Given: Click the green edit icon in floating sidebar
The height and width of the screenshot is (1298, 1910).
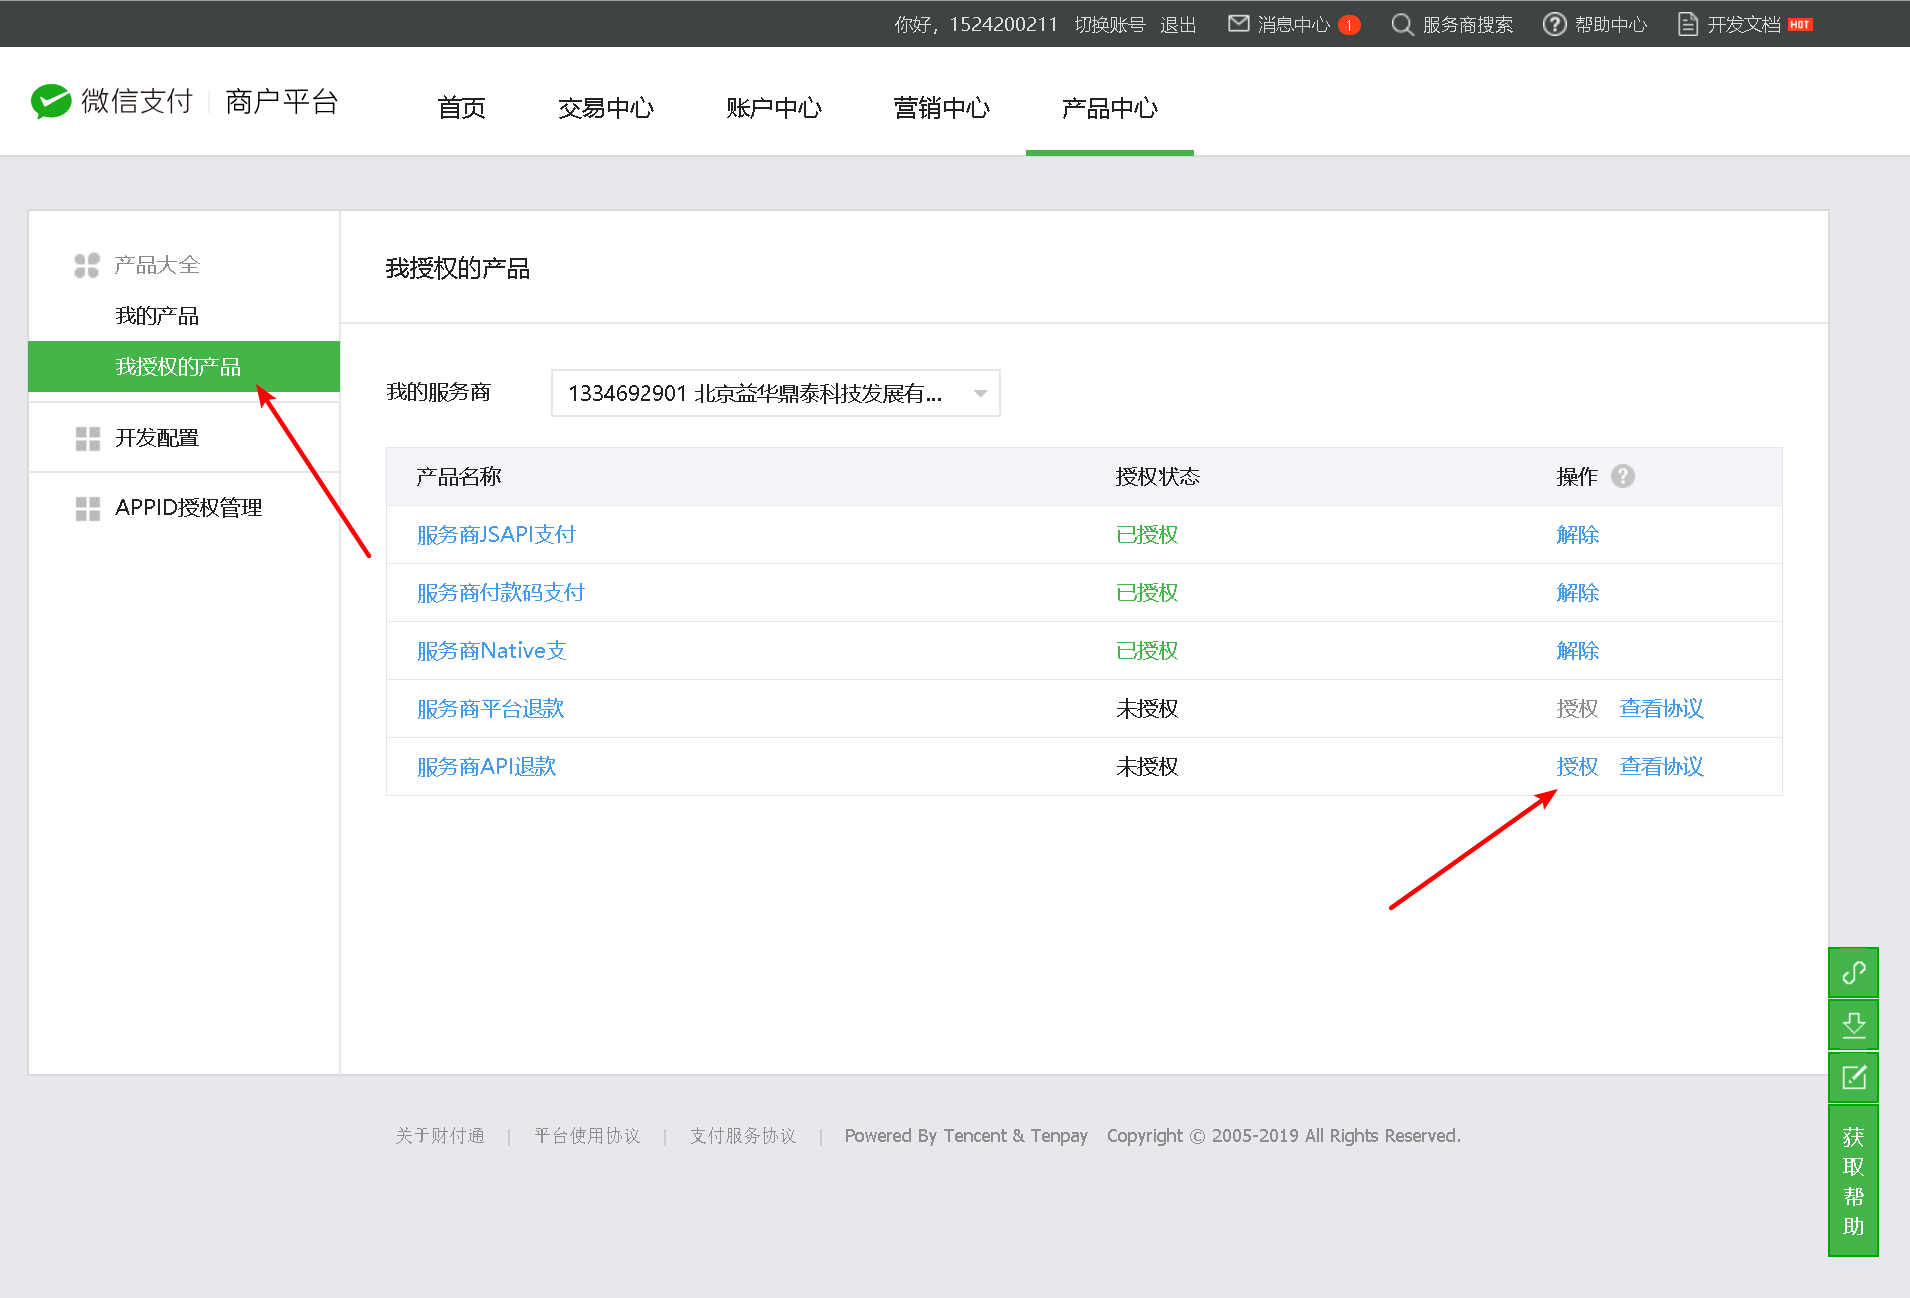Looking at the screenshot, I should point(1853,1077).
